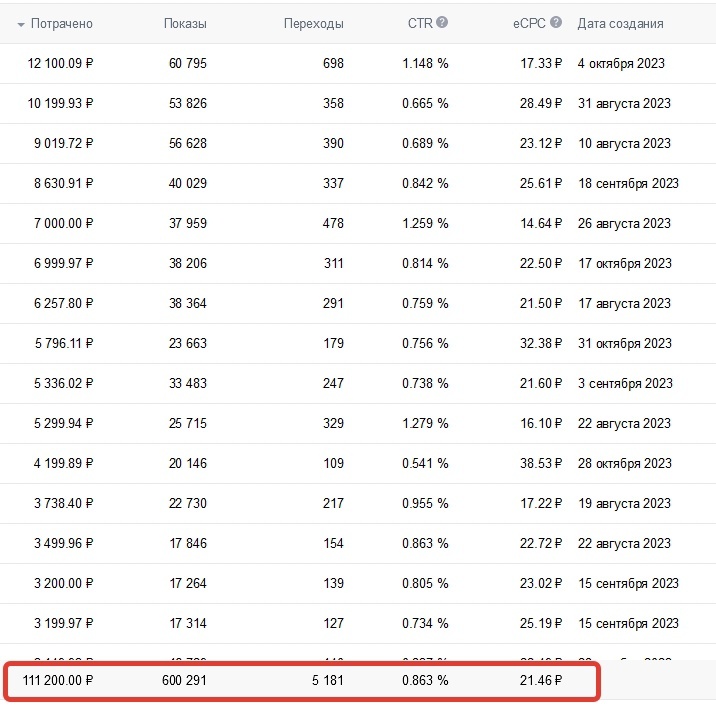
Task: Select impressions value 40 029
Action: pyautogui.click(x=188, y=184)
